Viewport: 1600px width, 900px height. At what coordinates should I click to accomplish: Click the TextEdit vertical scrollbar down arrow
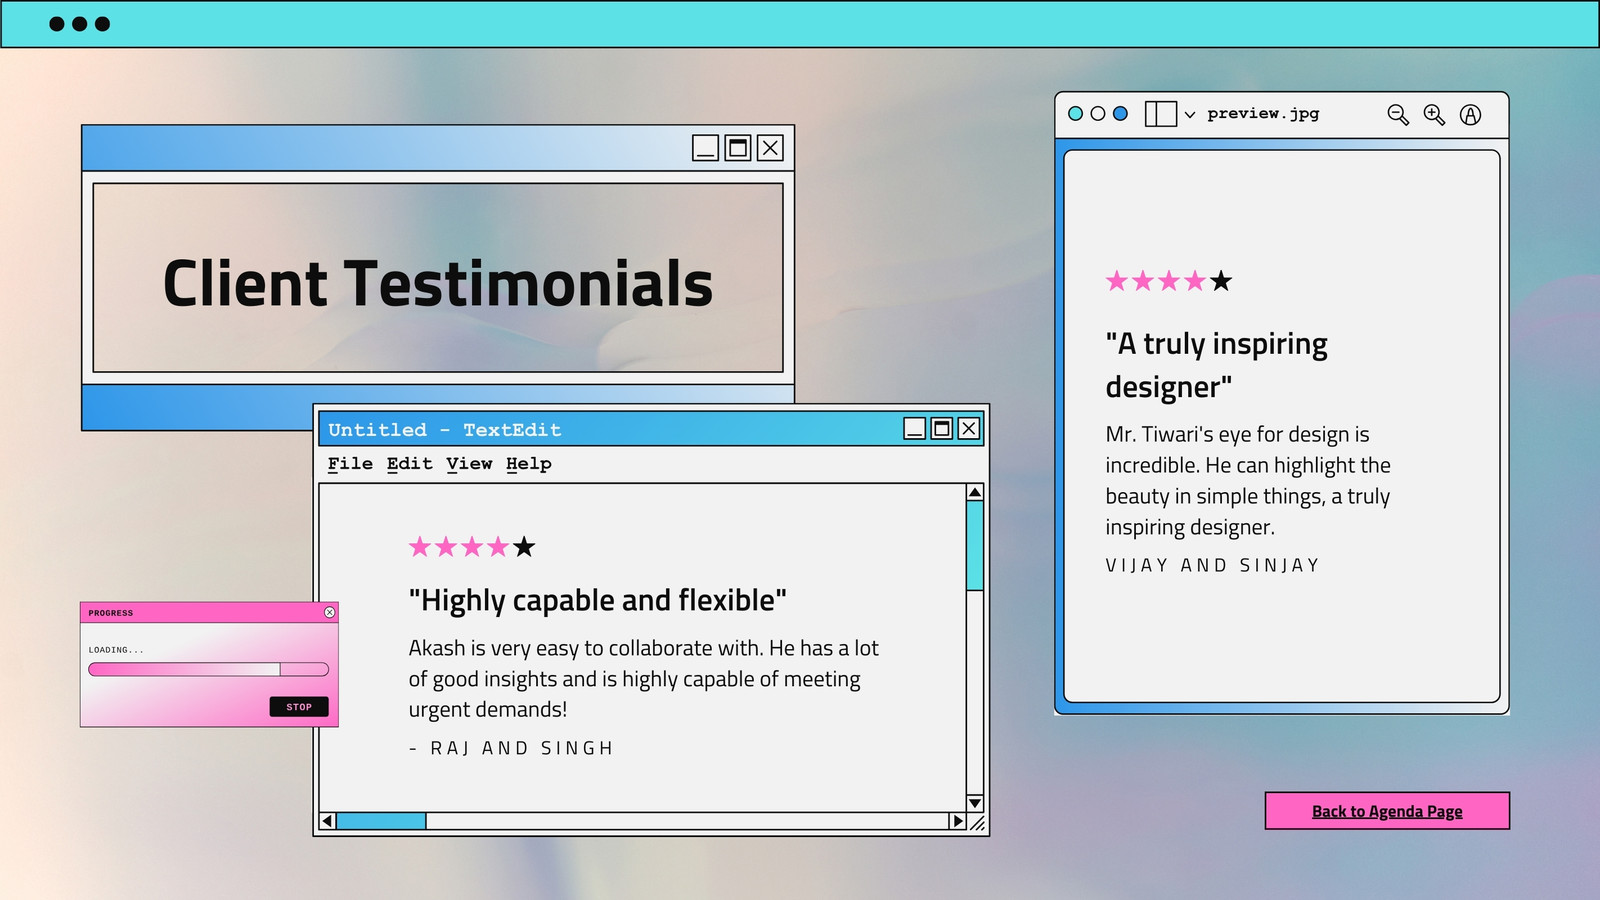(975, 803)
